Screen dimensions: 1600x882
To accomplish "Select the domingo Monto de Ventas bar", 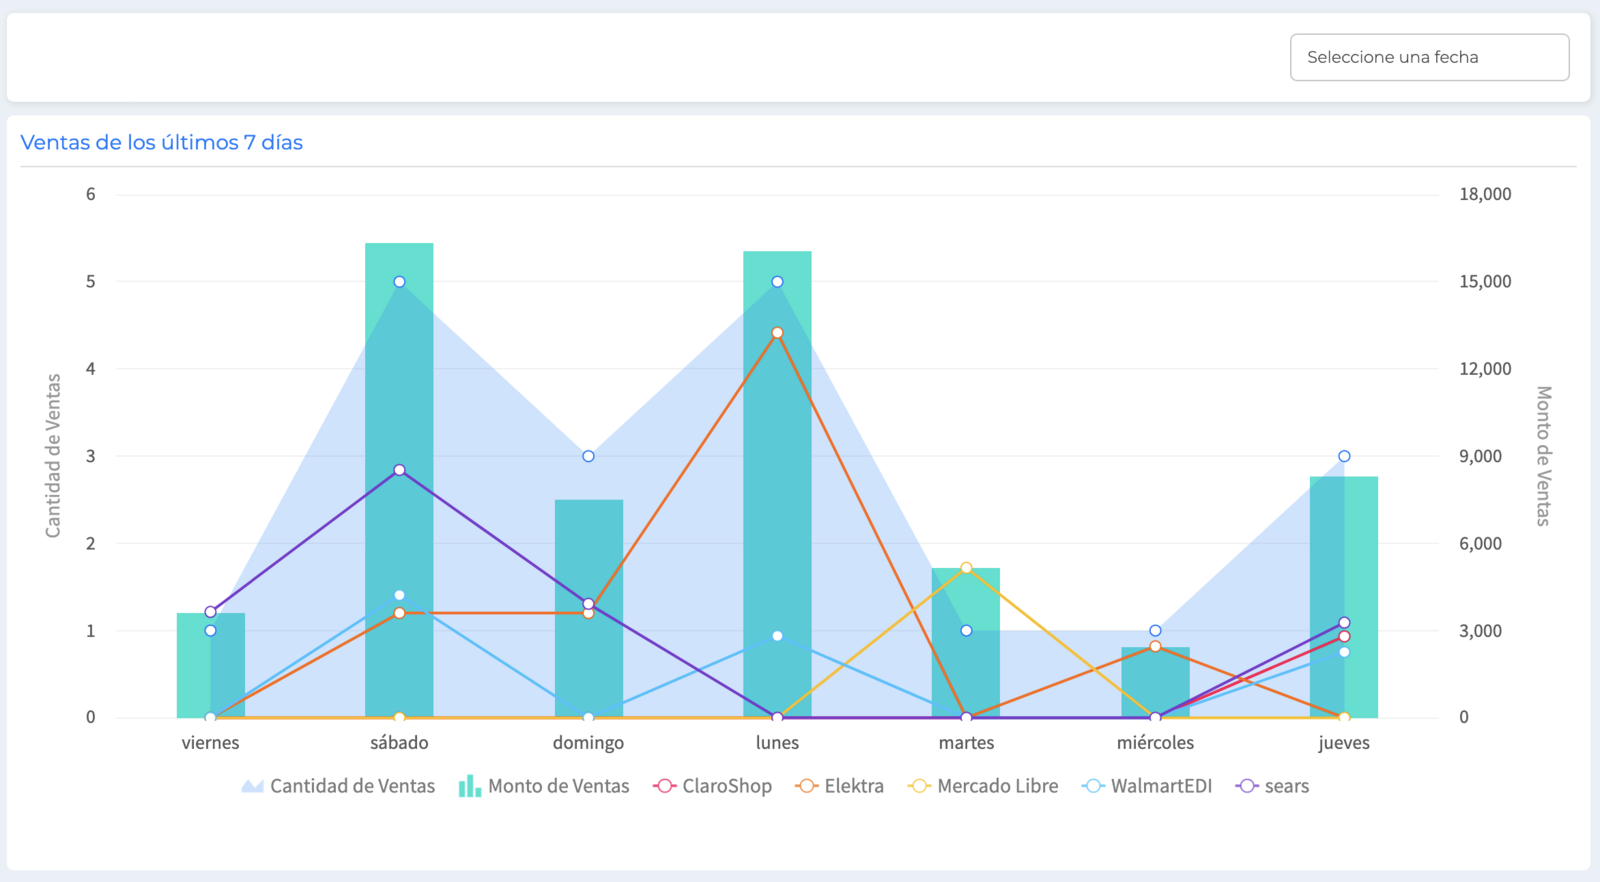I will (589, 608).
